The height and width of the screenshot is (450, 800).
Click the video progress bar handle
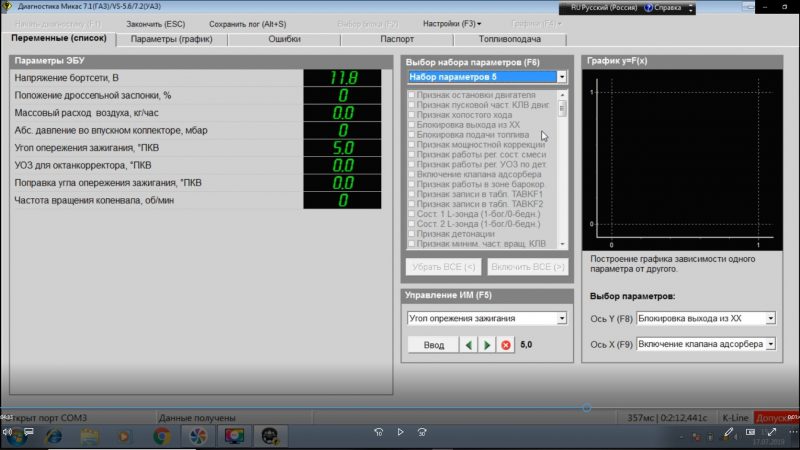pos(586,408)
